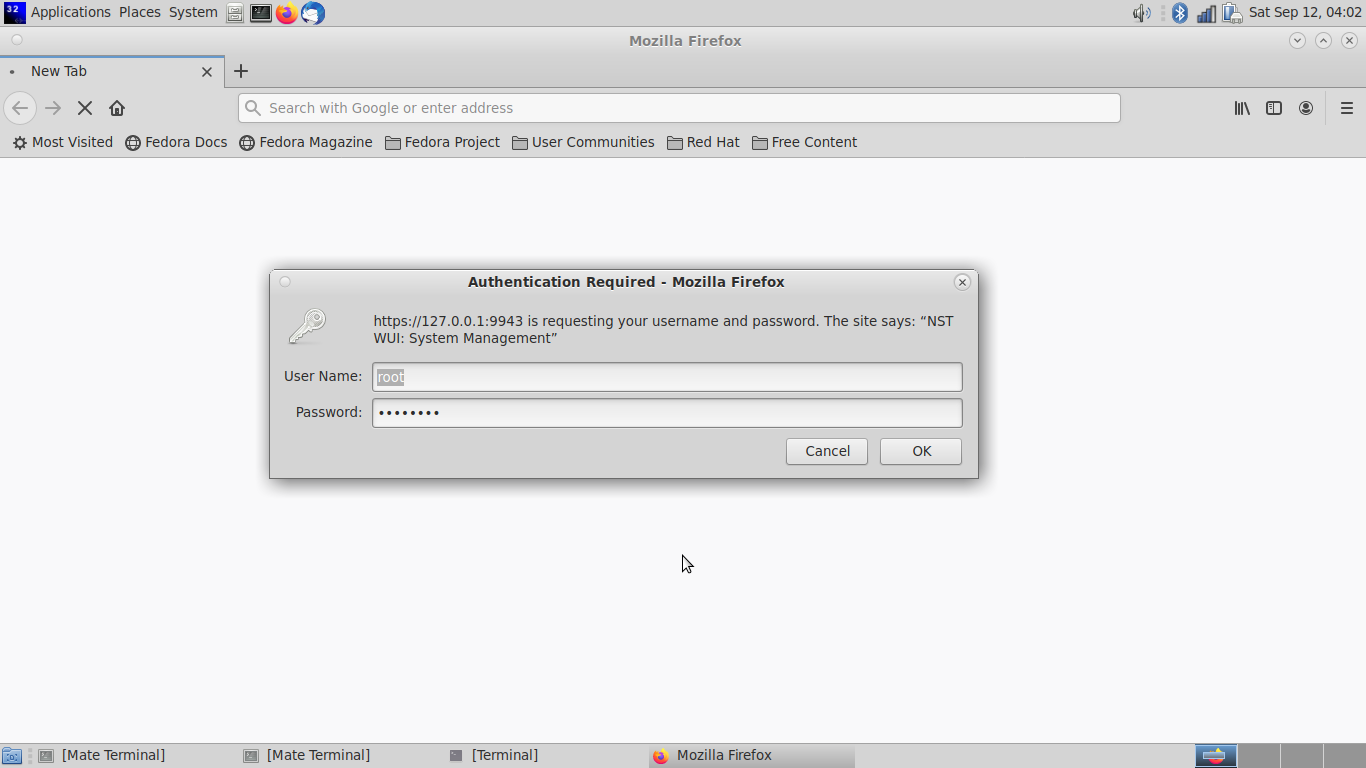Stop loading the page
The width and height of the screenshot is (1366, 768).
click(x=85, y=108)
